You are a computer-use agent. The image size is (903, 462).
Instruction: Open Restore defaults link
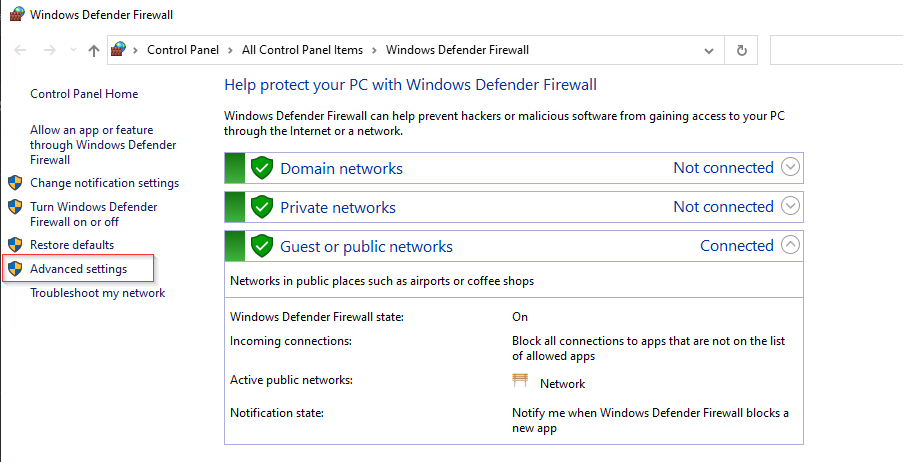point(72,245)
